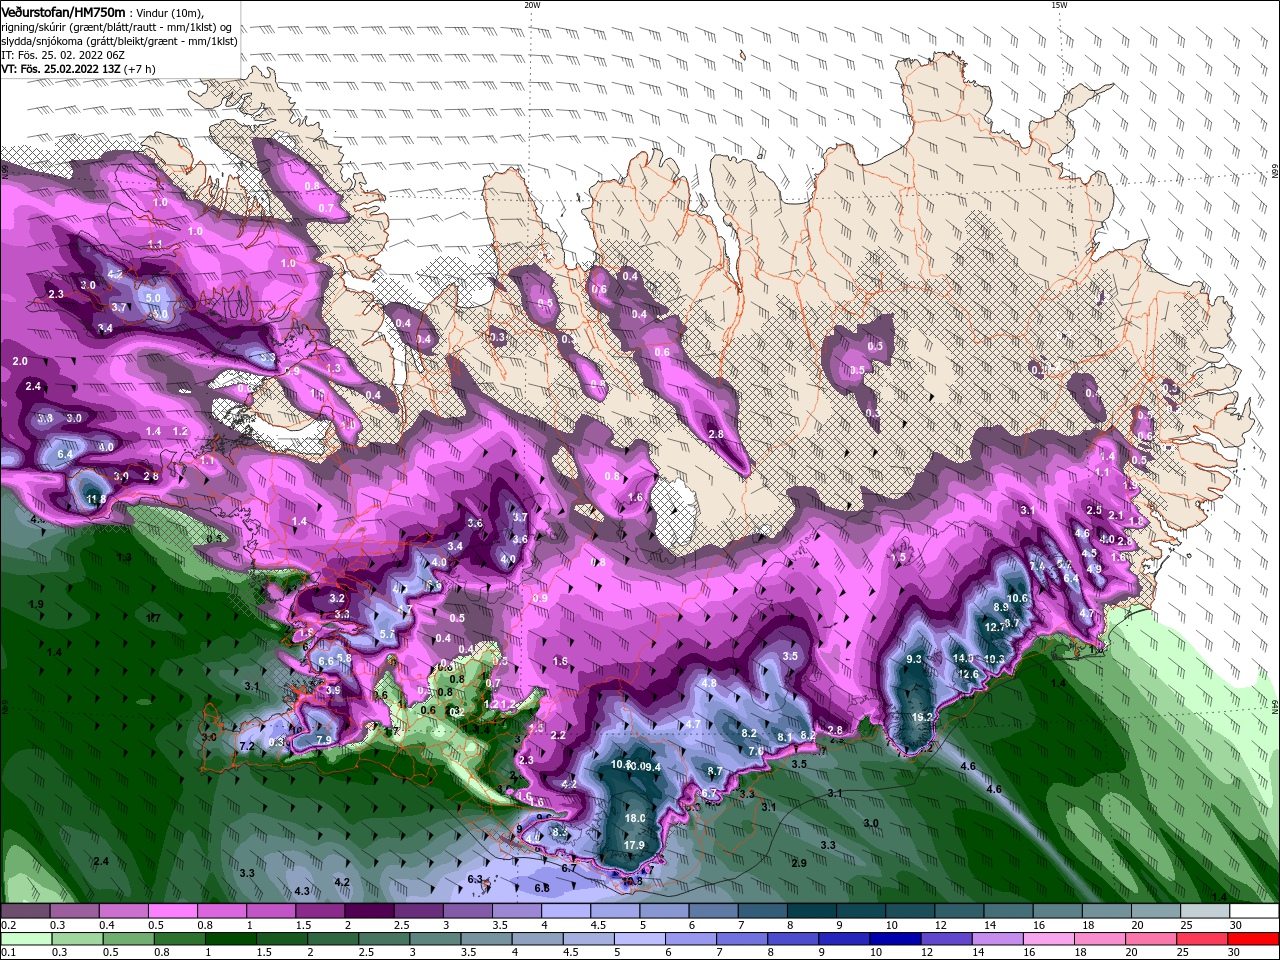This screenshot has width=1280, height=960.
Task: Click the 20W longitude label at top
Action: click(x=533, y=5)
